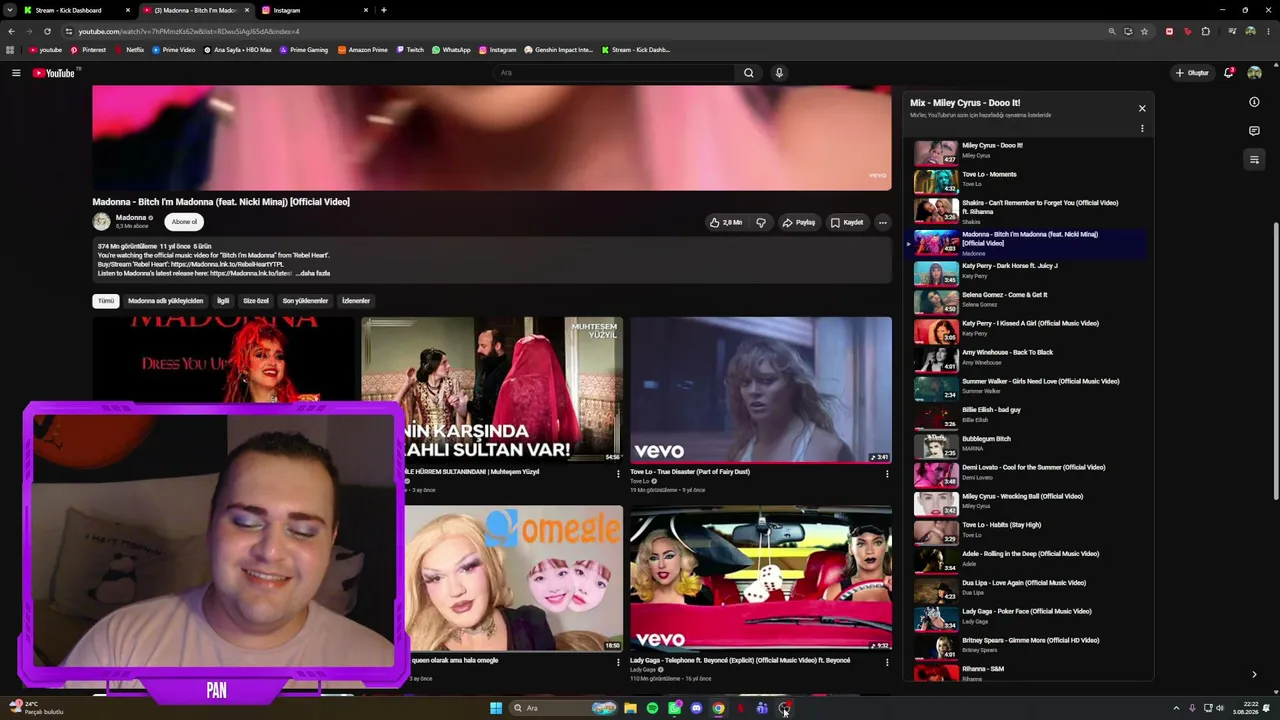The width and height of the screenshot is (1280, 720).
Task: Open Lady Gaga - Telephone video thumbnail
Action: (x=761, y=578)
